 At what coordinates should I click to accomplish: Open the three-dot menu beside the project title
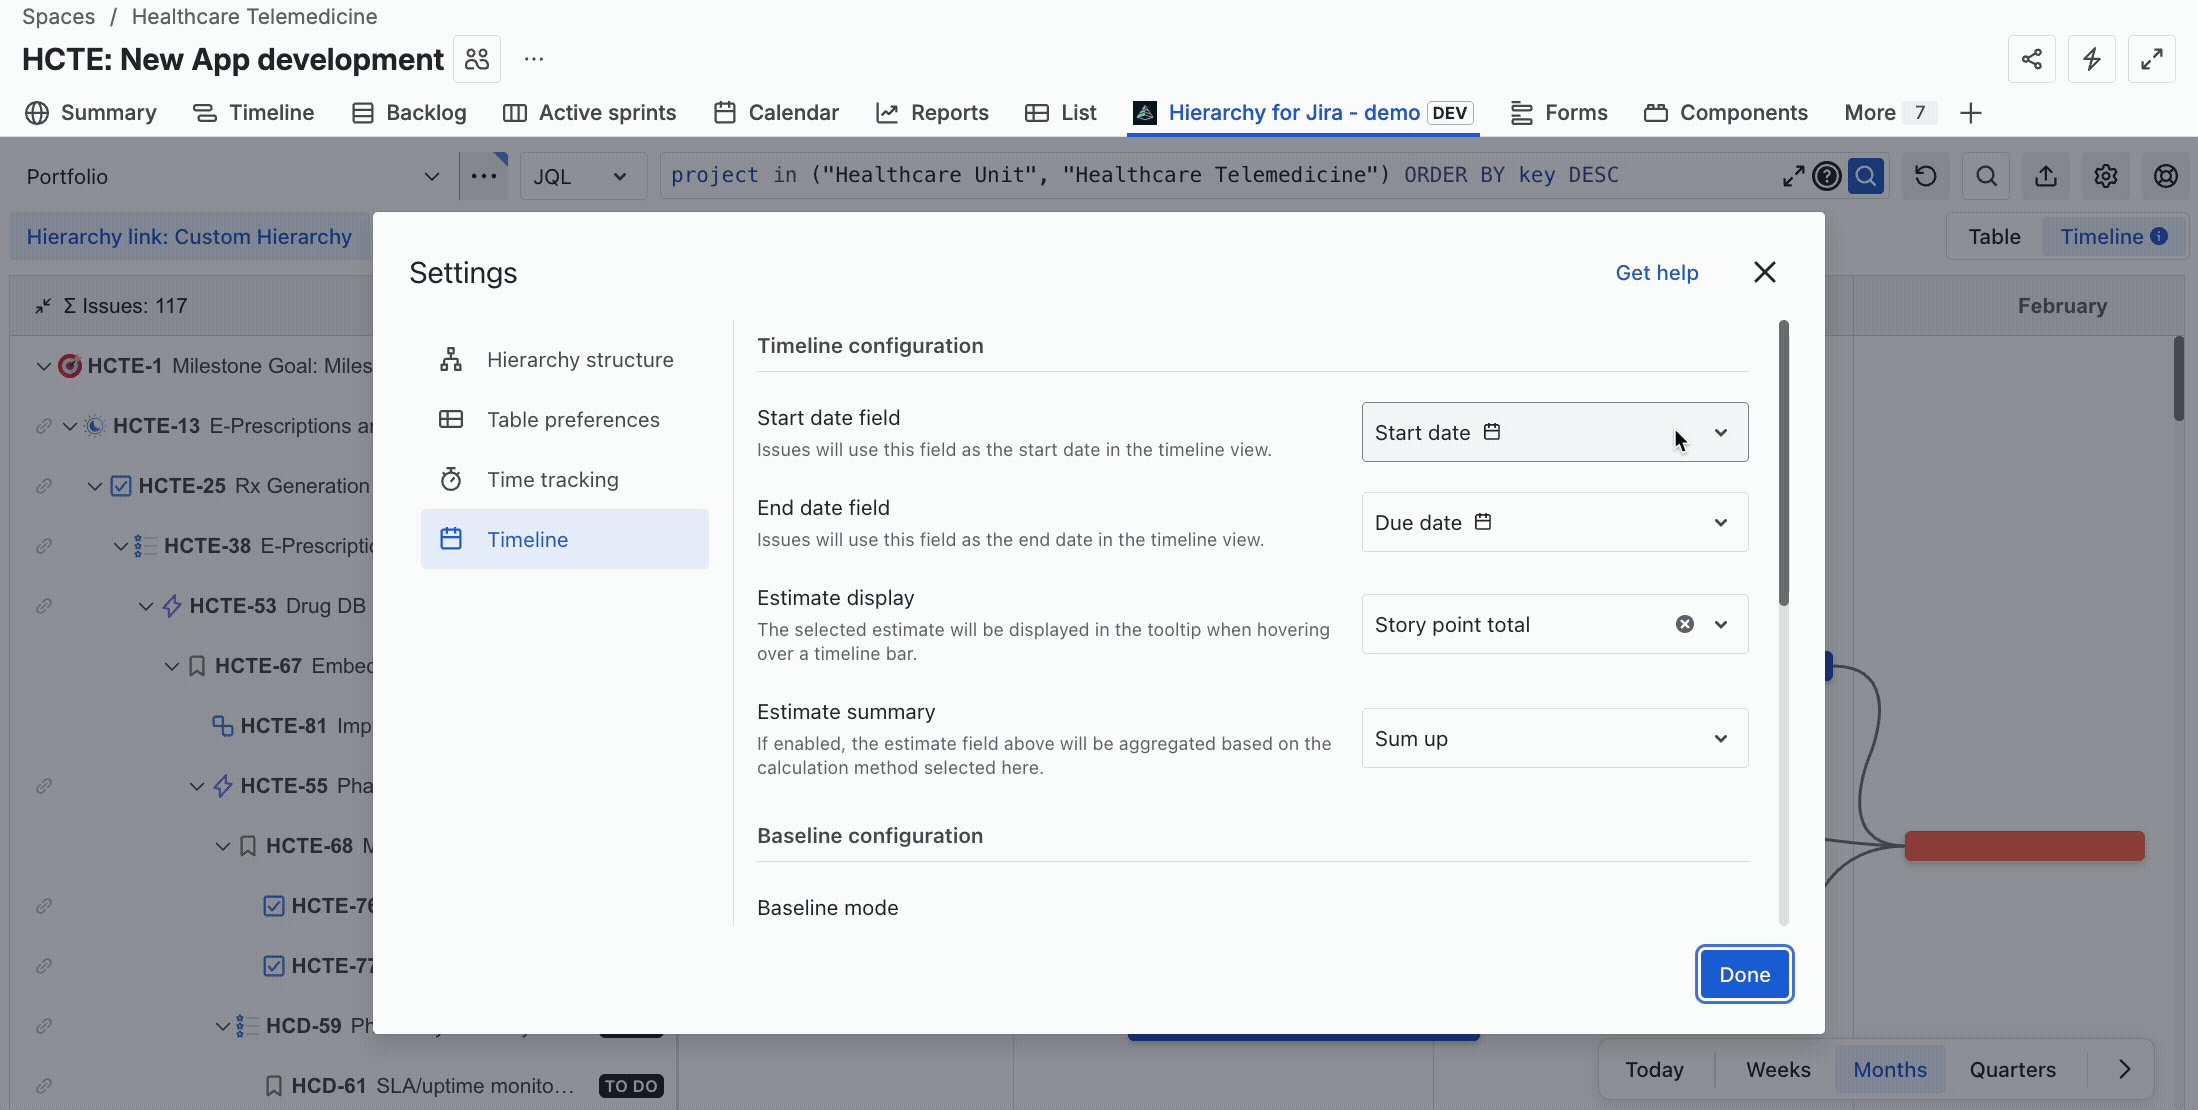point(534,59)
